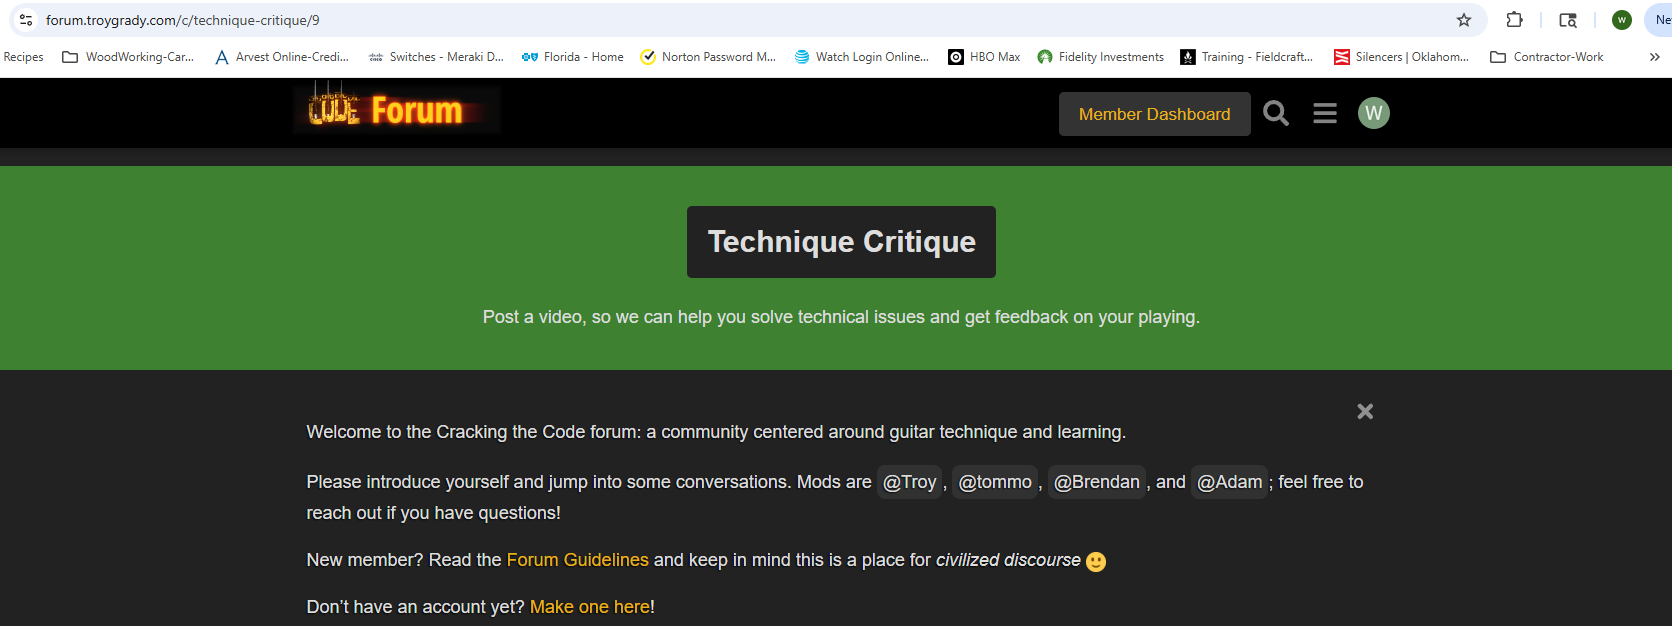
Task: Click the @Adam moderator mention
Action: 1229,482
